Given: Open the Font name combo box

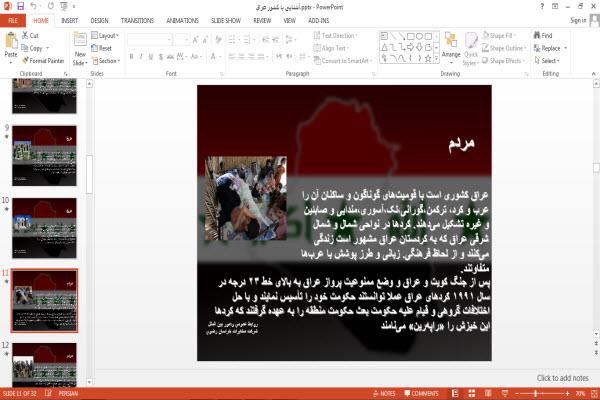Looking at the screenshot, I should pyautogui.click(x=150, y=39).
